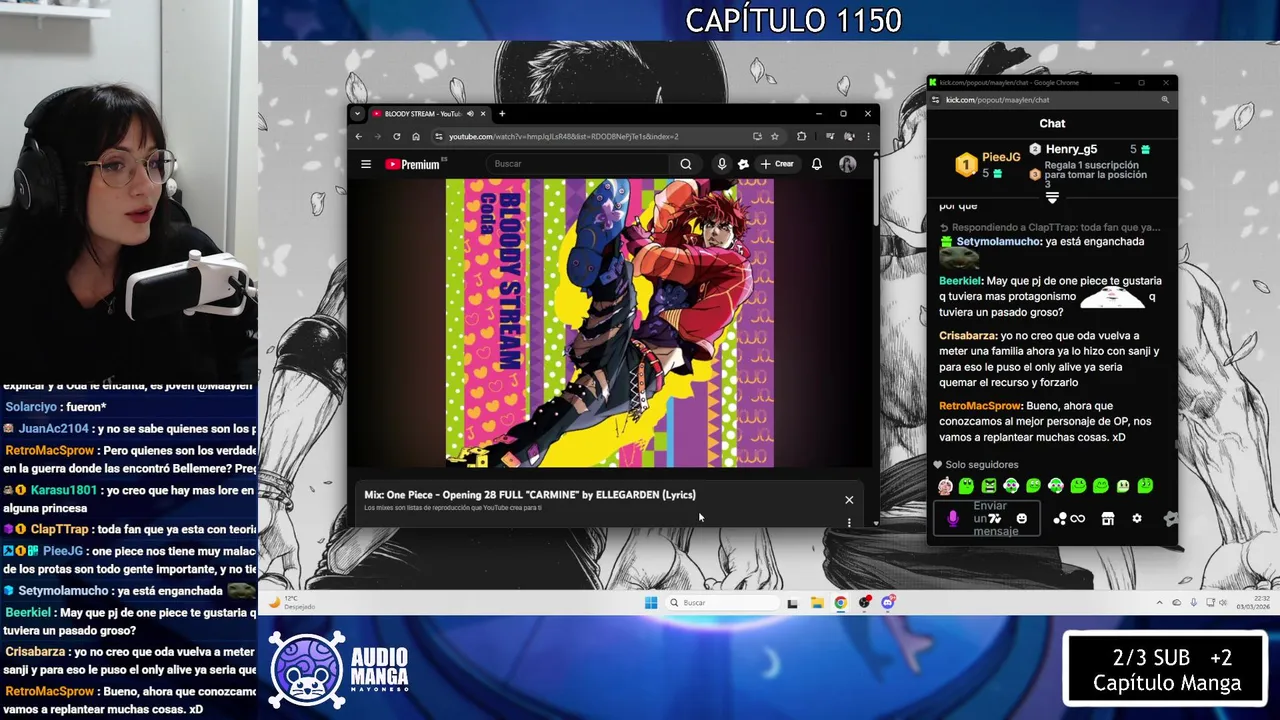
Task: Close the One Piece mix panel
Action: [849, 500]
